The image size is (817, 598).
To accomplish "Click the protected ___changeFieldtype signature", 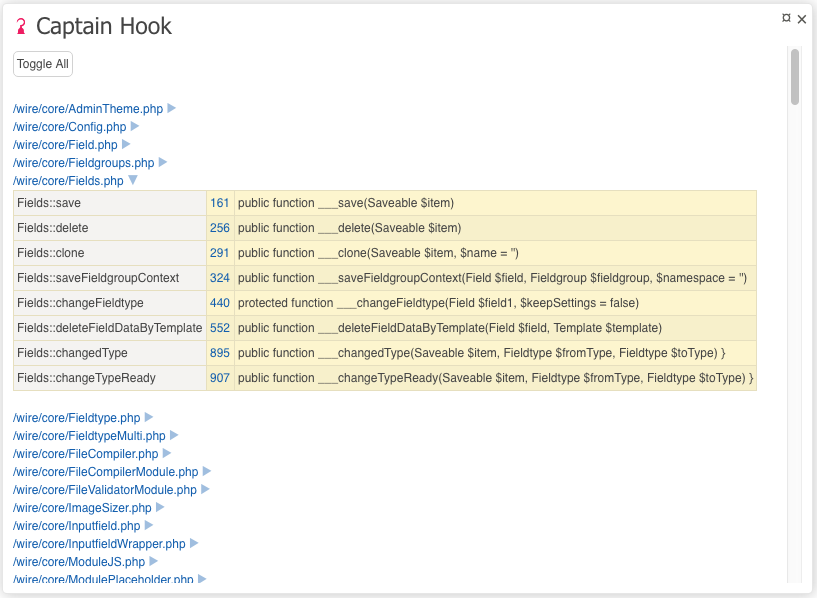I will pyautogui.click(x=438, y=303).
